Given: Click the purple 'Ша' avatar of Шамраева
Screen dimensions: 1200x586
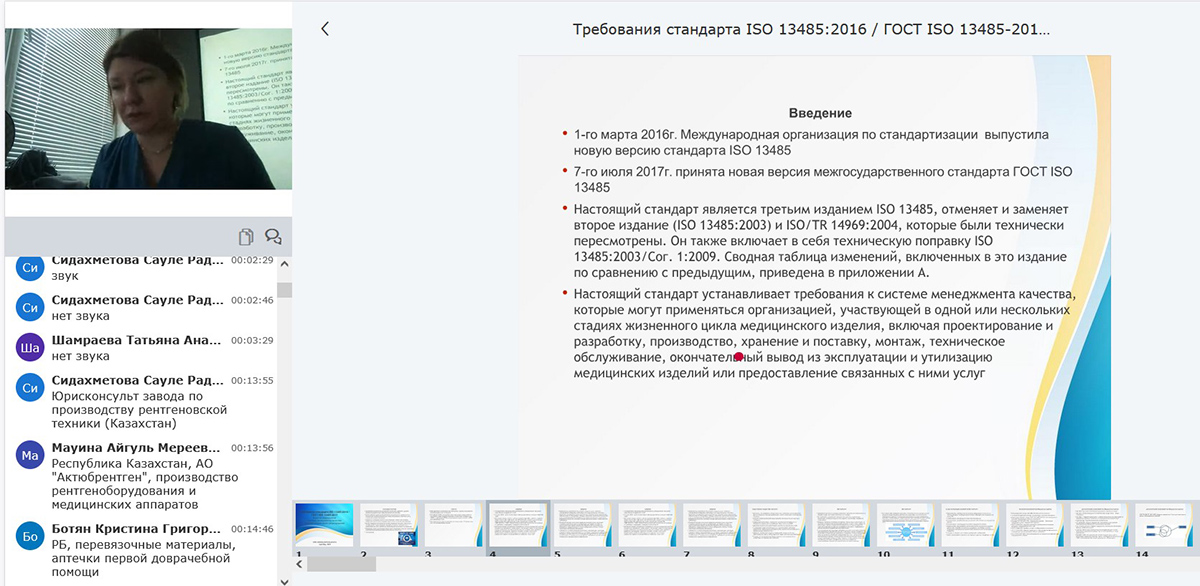Looking at the screenshot, I should (30, 347).
